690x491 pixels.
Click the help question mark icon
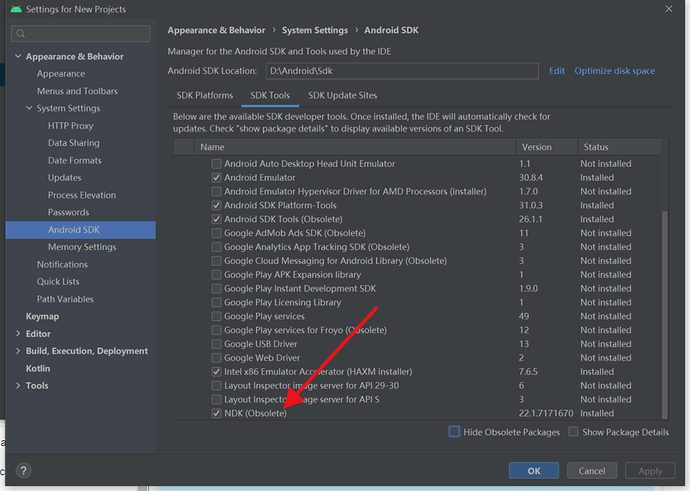coord(23,470)
